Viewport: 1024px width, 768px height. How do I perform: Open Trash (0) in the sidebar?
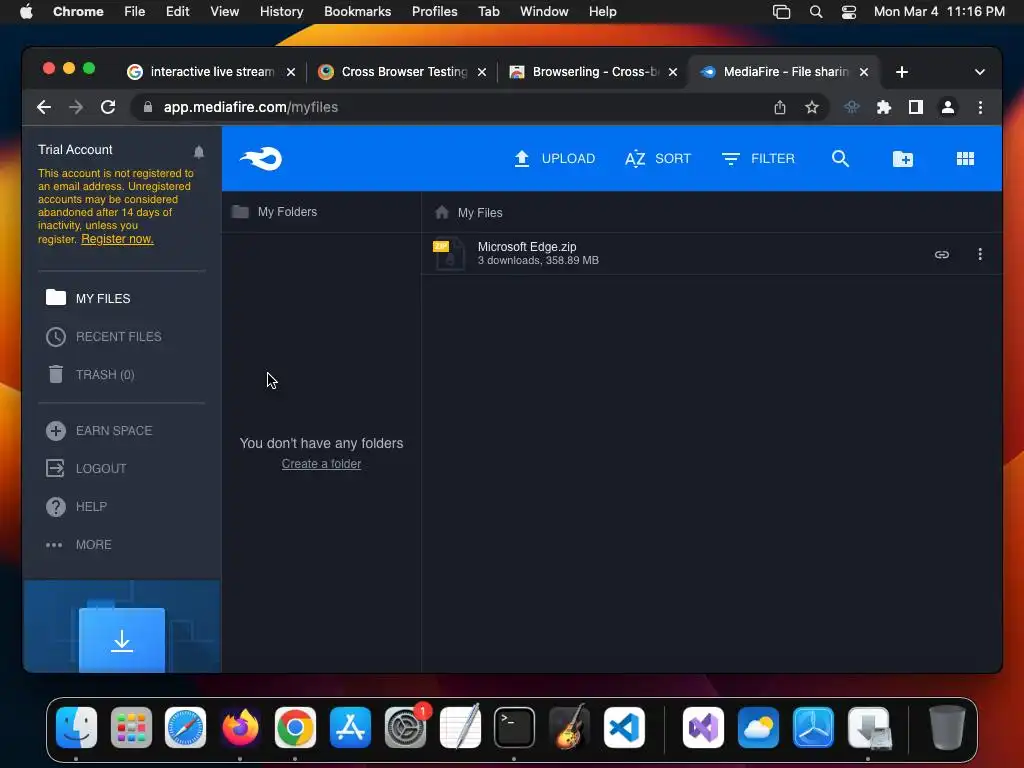pyautogui.click(x=91, y=374)
